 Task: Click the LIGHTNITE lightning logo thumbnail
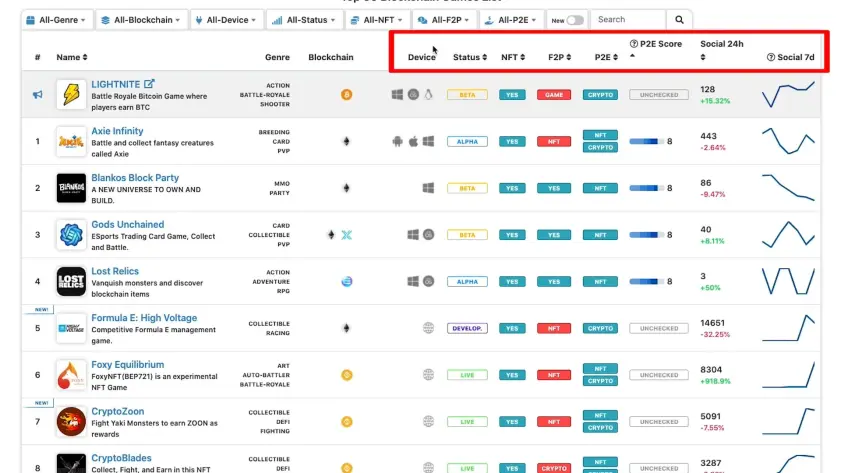71,94
